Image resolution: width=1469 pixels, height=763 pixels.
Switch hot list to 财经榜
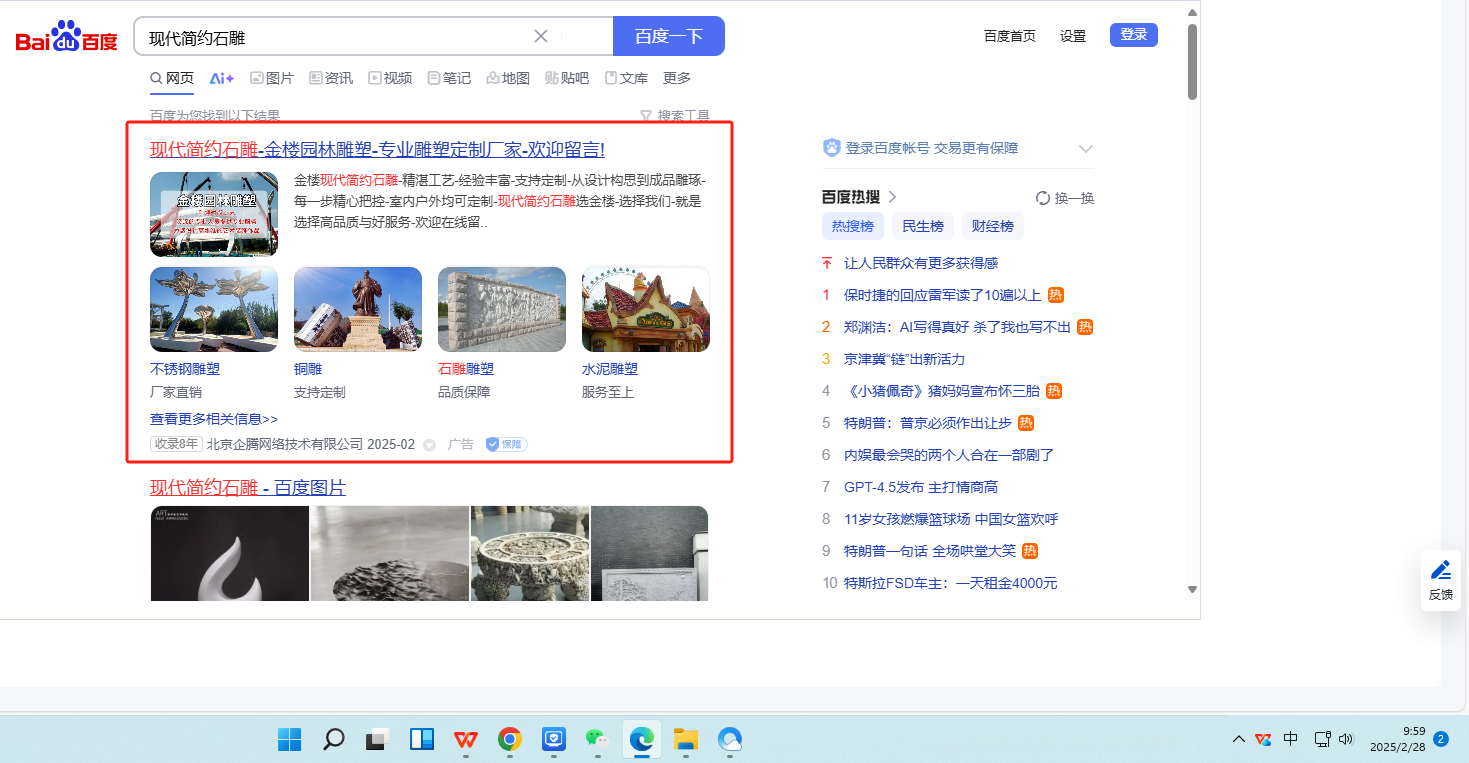992,226
